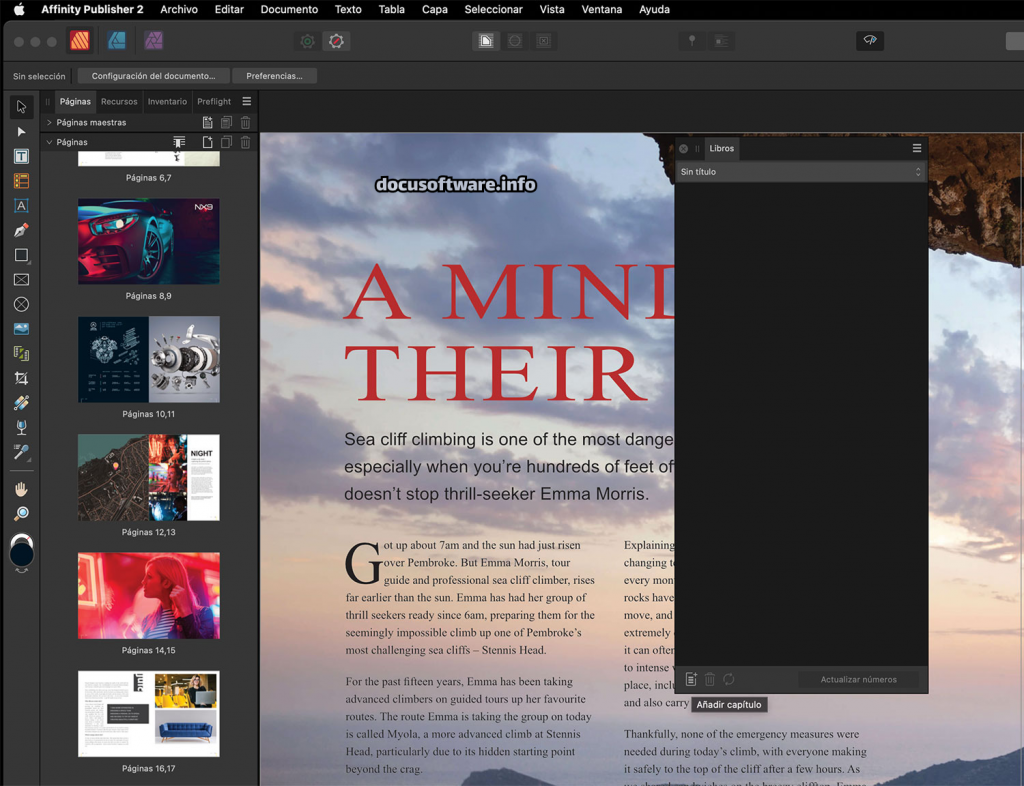Switch to Designer Persona icon
This screenshot has width=1024, height=786.
coord(117,41)
